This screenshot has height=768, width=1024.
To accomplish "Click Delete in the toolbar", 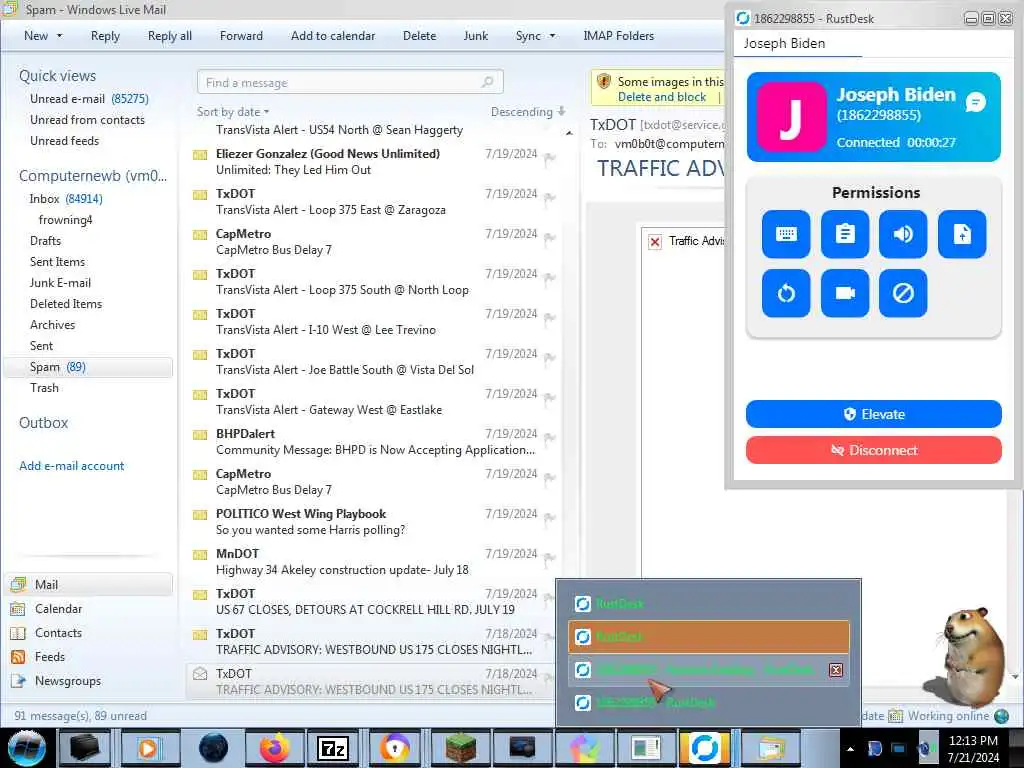I will [419, 36].
